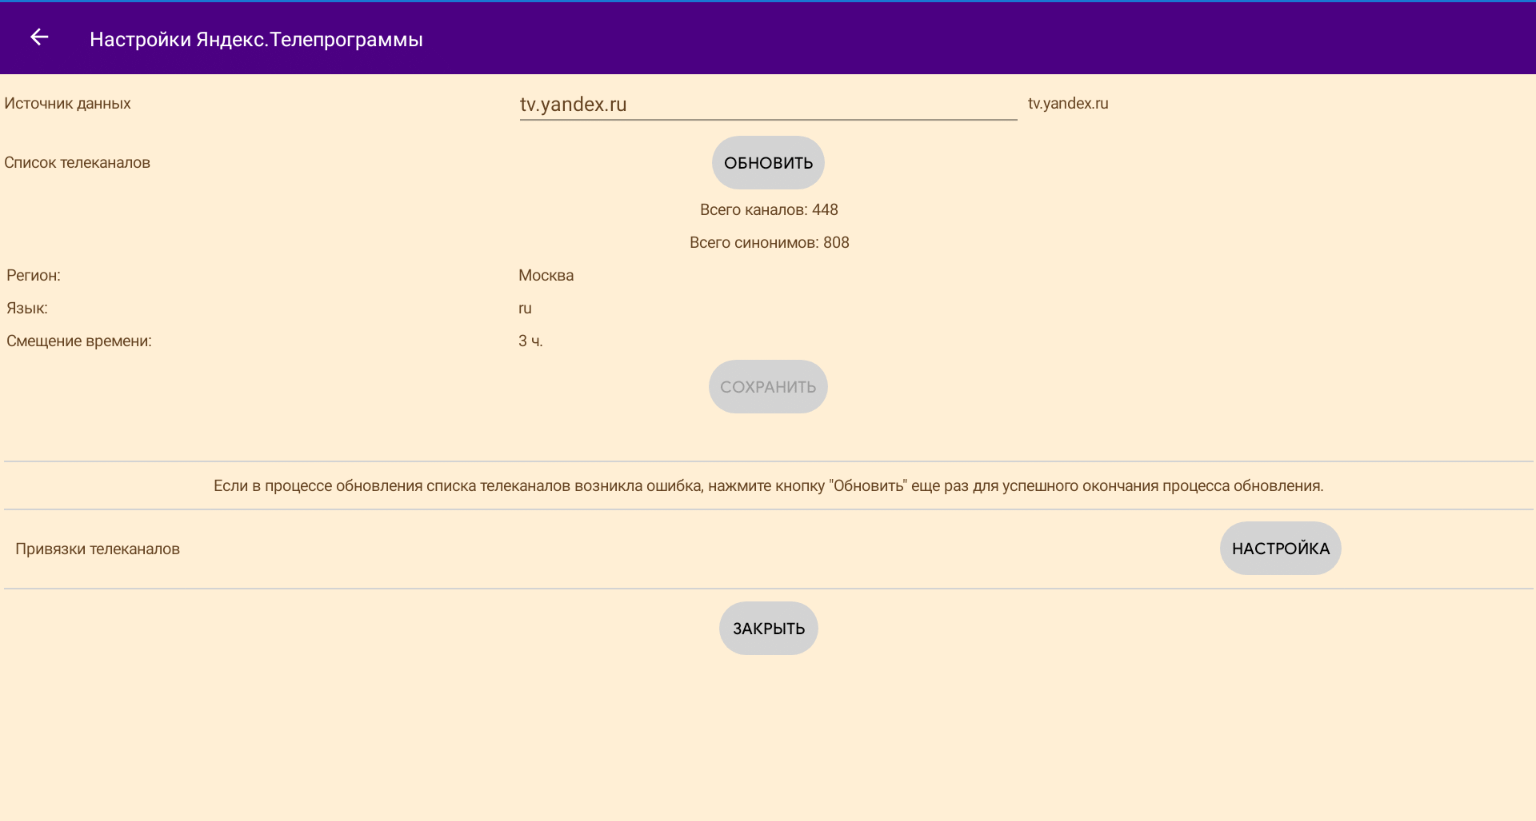Click the title Настройки Яндекс.Телепрограммы
1536x821 pixels.
pos(256,39)
